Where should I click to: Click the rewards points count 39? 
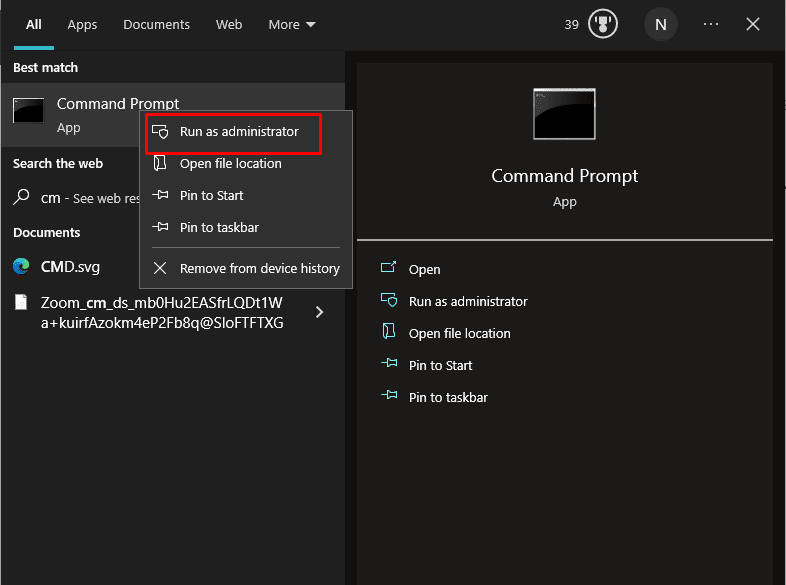pyautogui.click(x=571, y=25)
